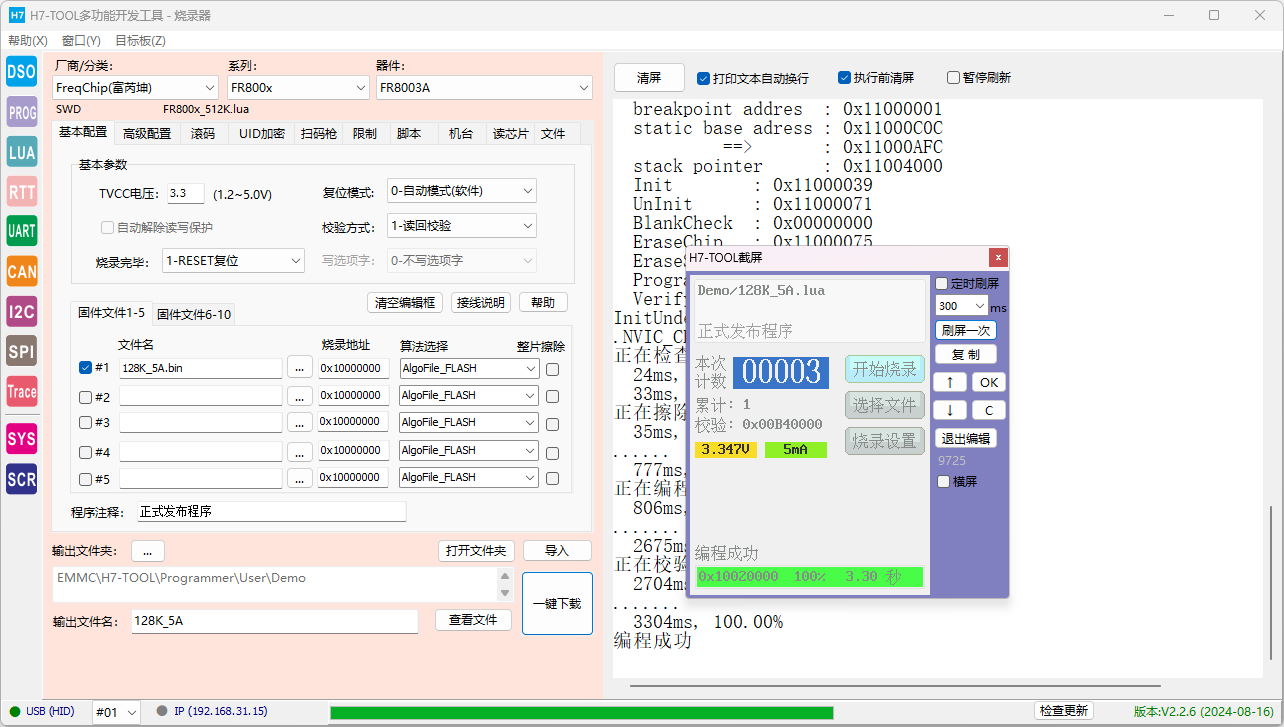Open the 系列 FR800x dropdown

298,88
